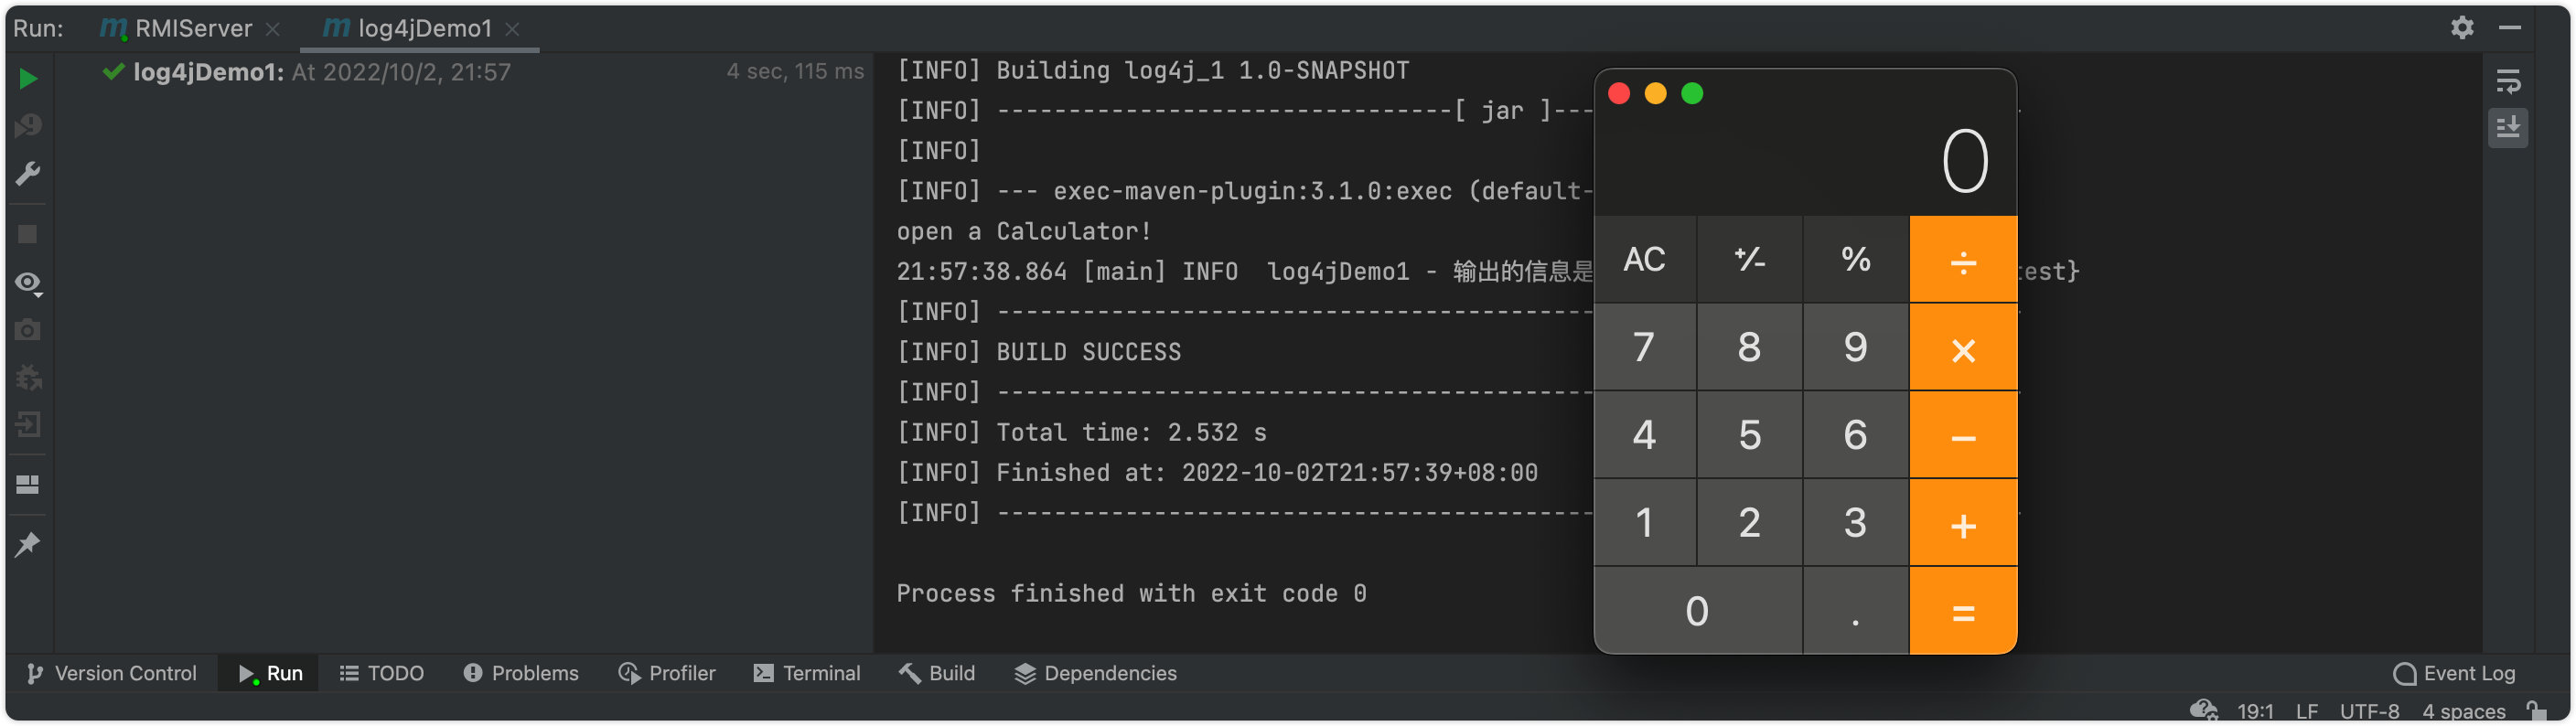Open the Terminal tool window
Screen dimensions: 2576x726
[806, 673]
